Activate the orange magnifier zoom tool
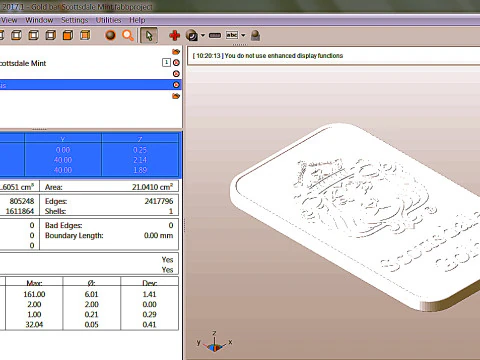480x360 pixels. [x=128, y=35]
